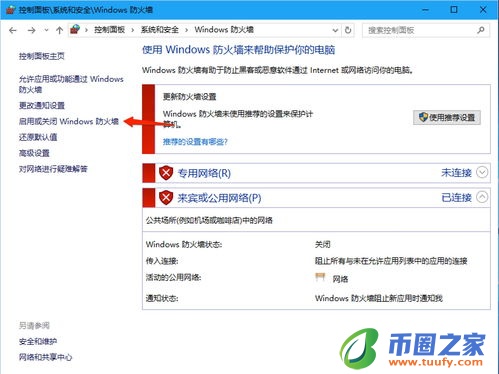This screenshot has width=499, height=374.
Task: Click the red shield icon beside 来宾或公用网络
Action: coord(166,198)
